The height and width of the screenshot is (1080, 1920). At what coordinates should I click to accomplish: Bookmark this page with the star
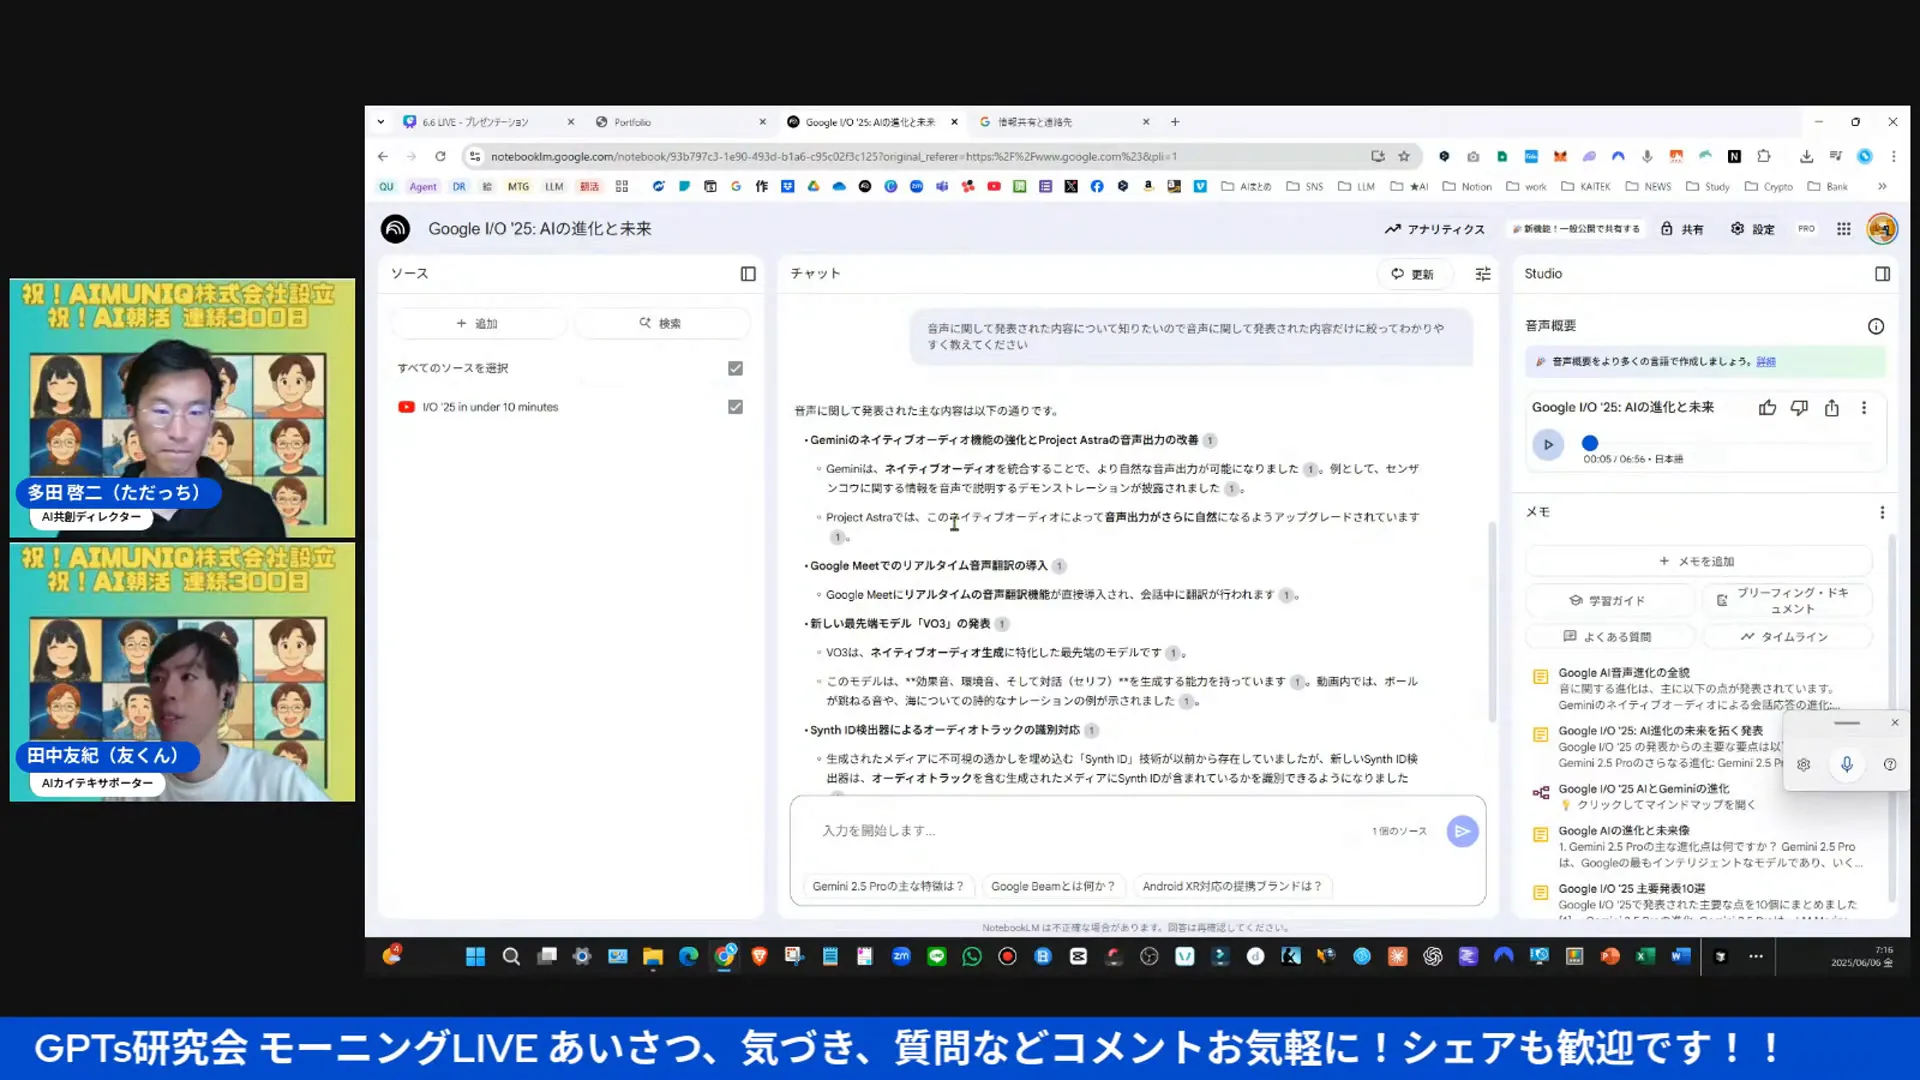(1404, 157)
